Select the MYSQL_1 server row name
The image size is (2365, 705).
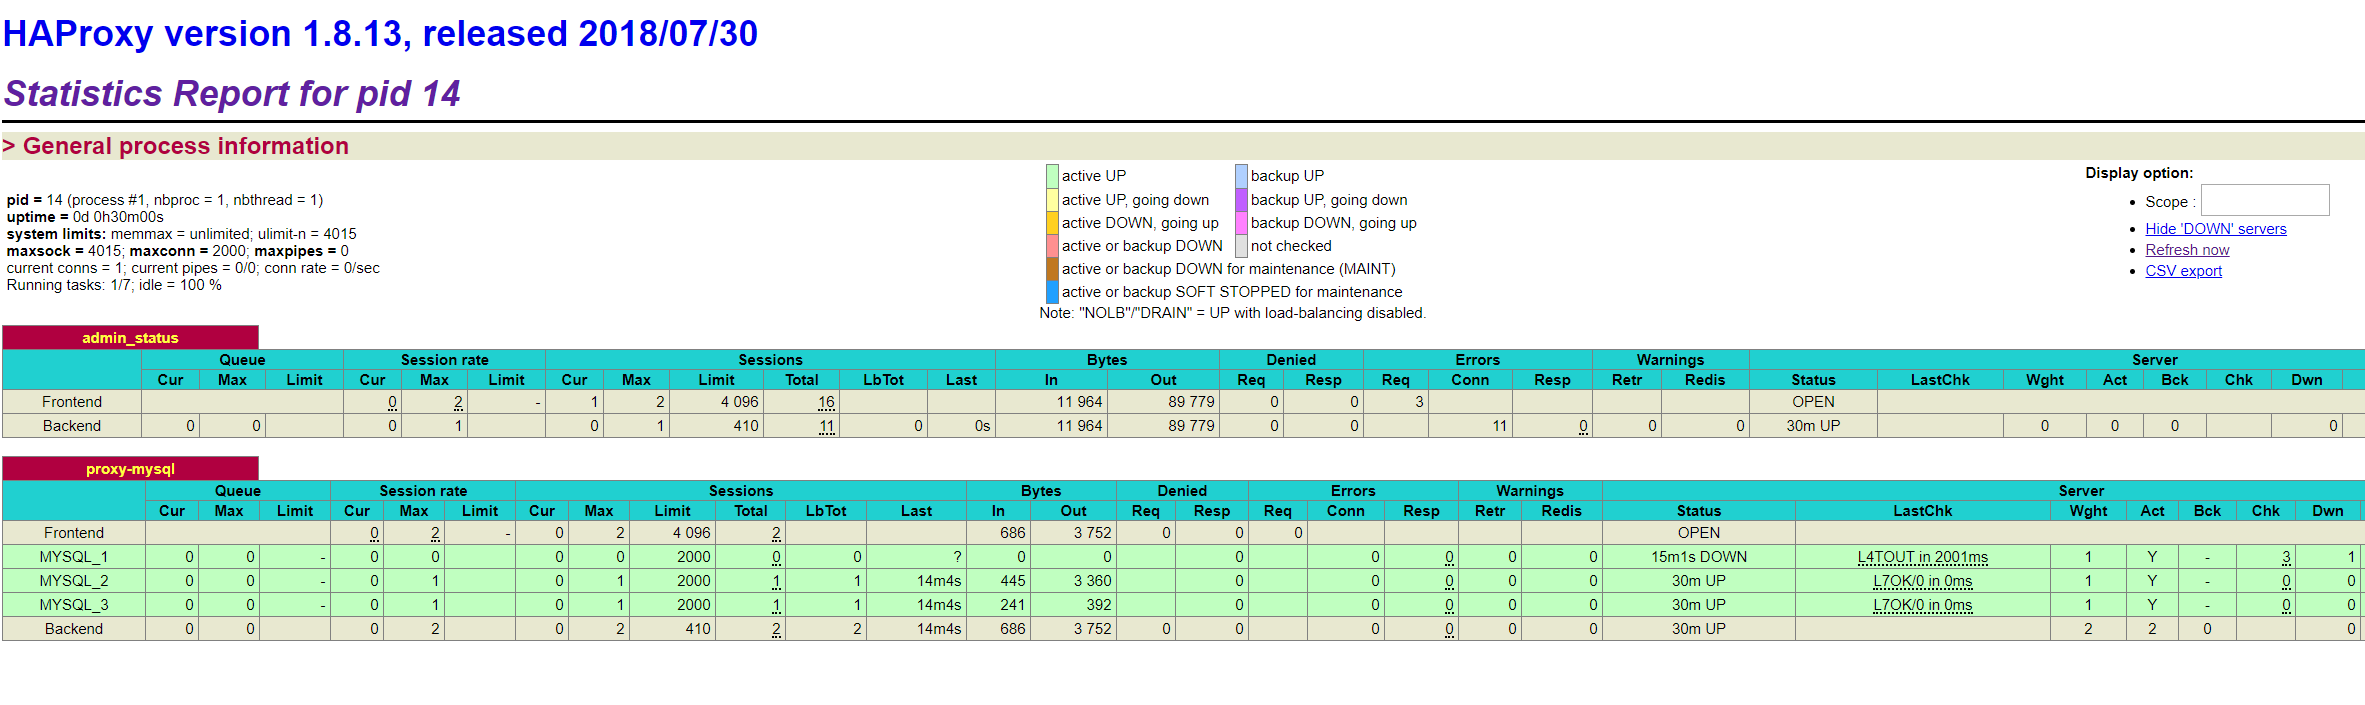coord(74,557)
